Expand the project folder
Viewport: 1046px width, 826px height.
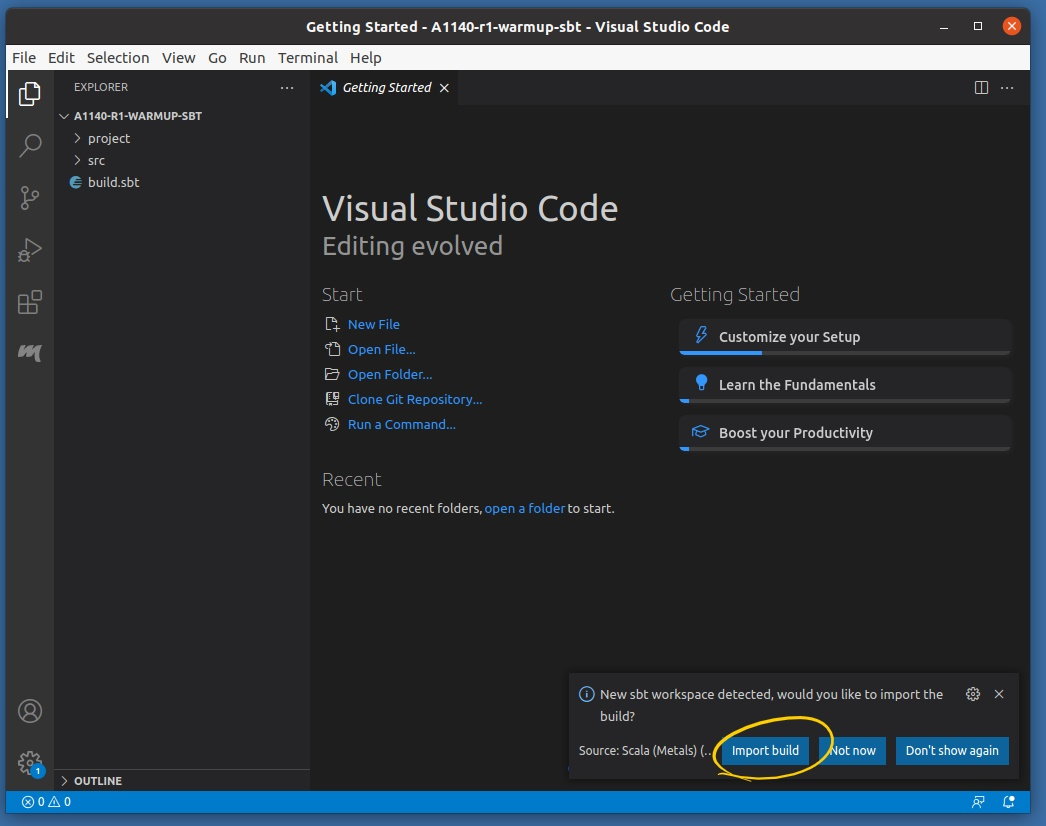pos(108,139)
